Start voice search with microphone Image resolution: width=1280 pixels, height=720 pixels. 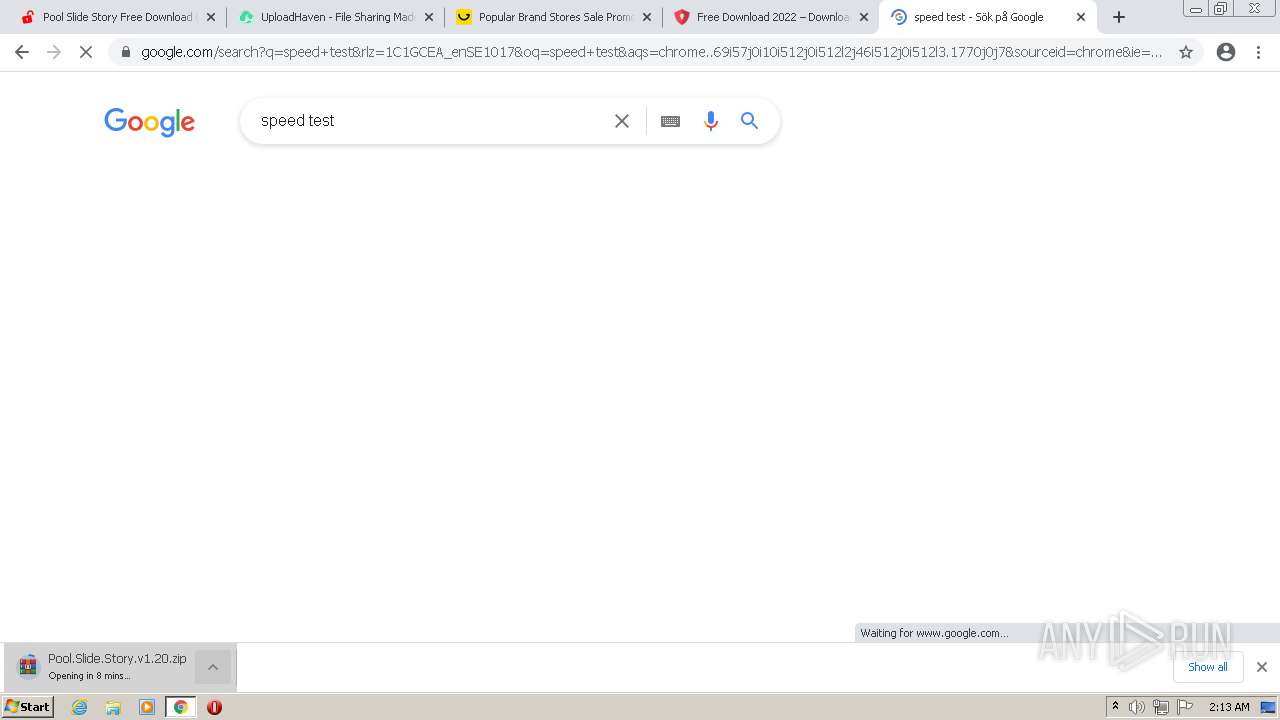(x=711, y=121)
